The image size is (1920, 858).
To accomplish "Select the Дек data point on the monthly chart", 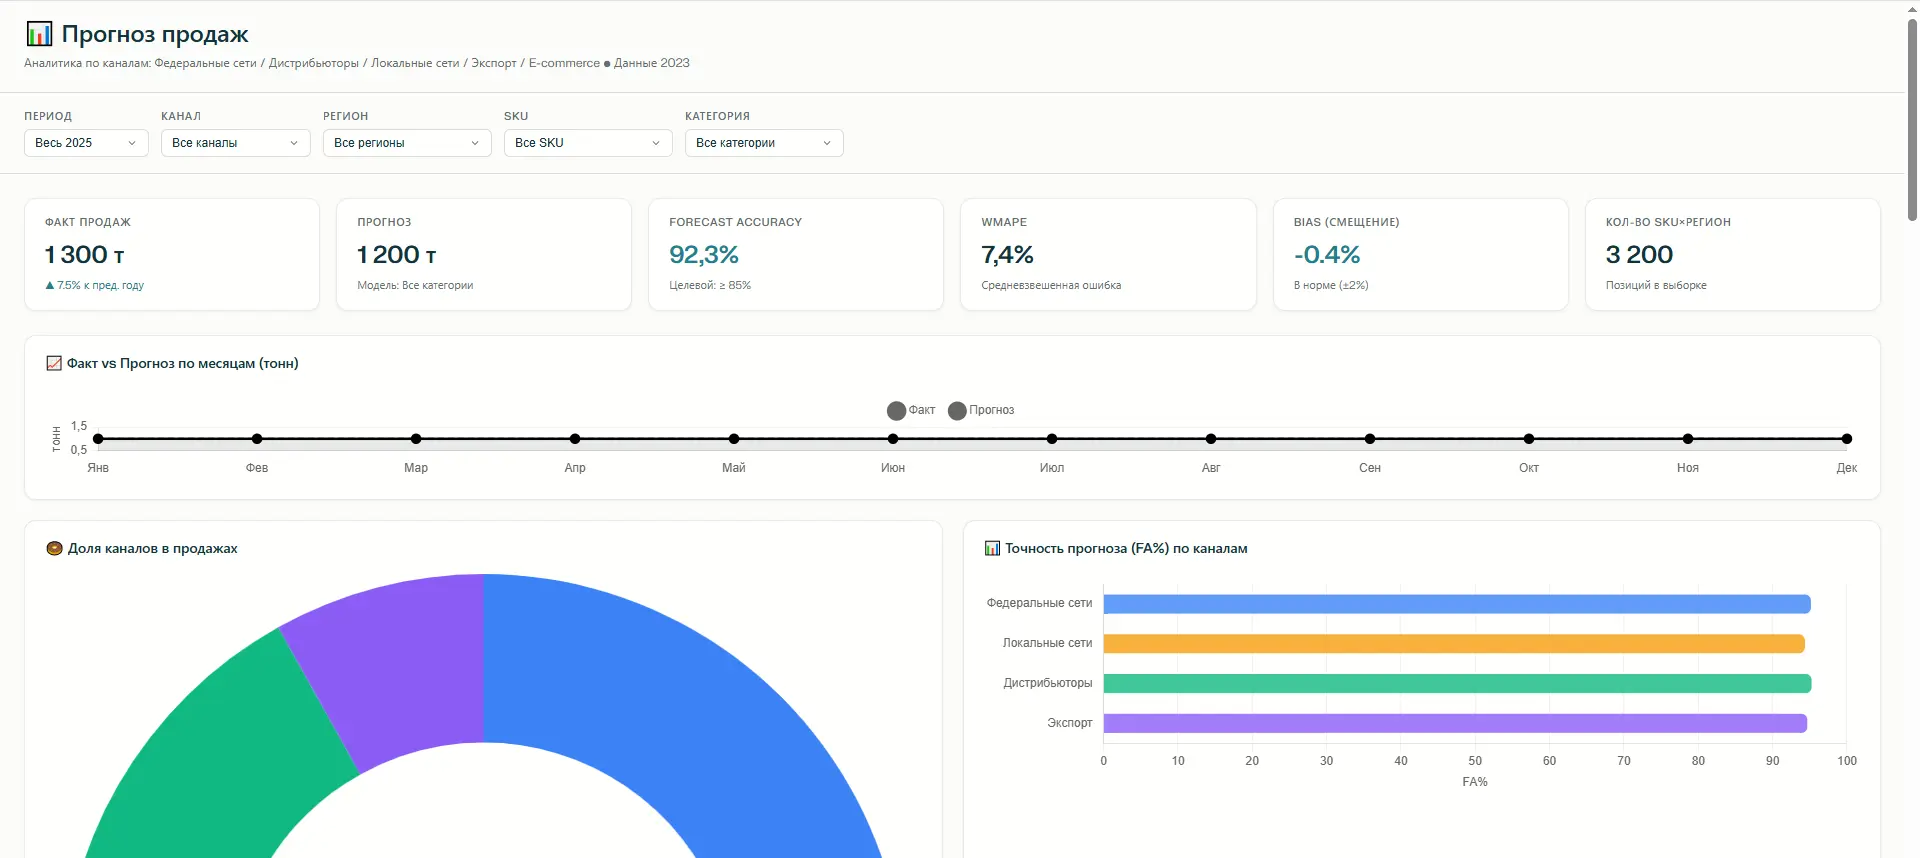I will tap(1847, 439).
